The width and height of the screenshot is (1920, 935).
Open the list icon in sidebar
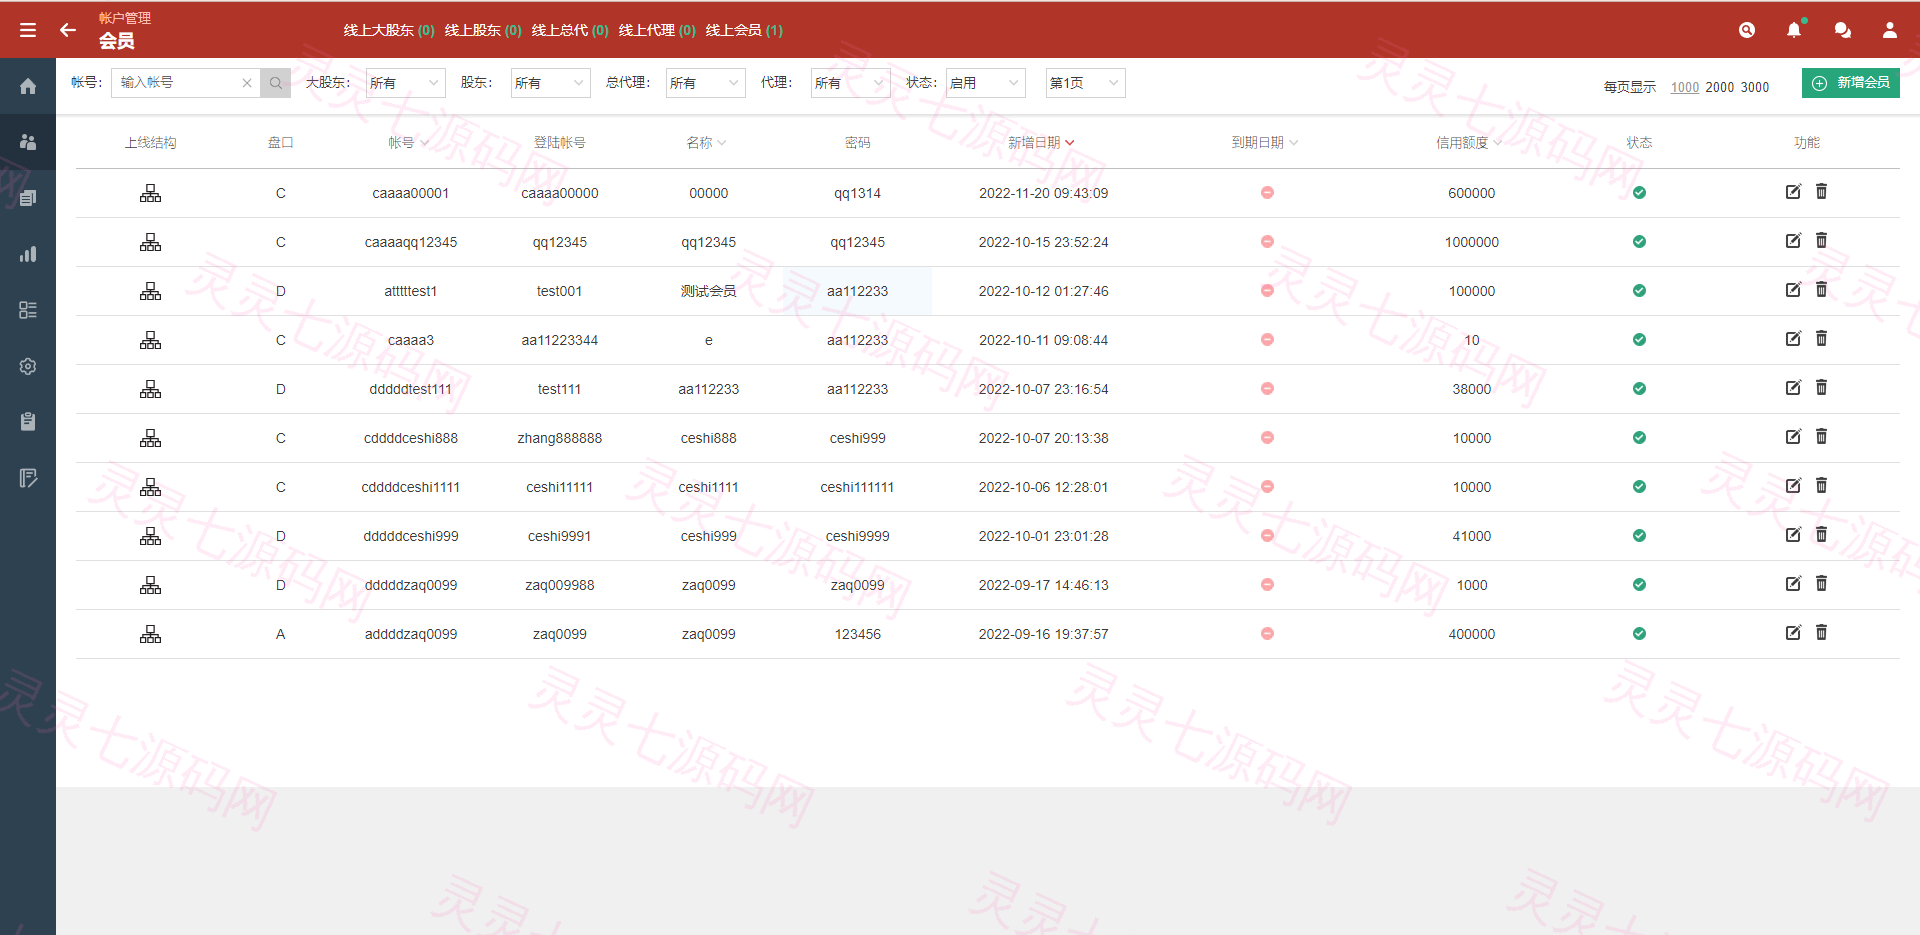coord(28,310)
